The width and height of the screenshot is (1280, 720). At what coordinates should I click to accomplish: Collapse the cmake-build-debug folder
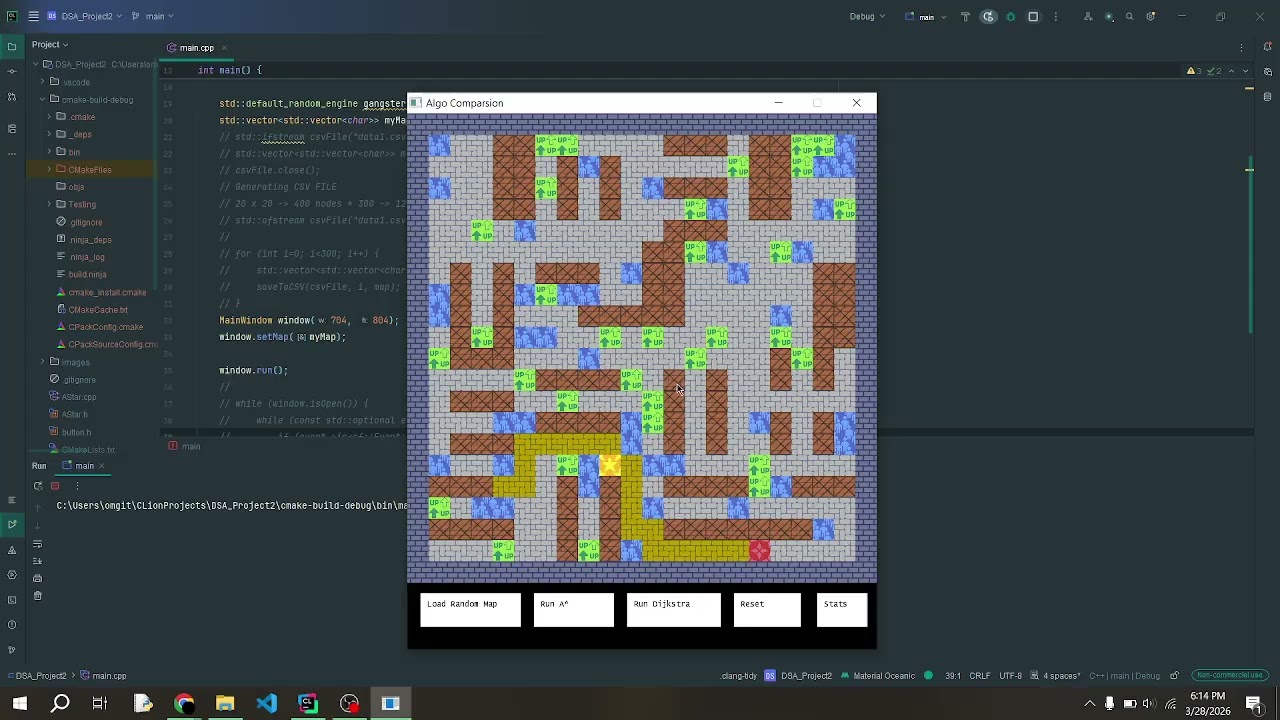coord(42,99)
